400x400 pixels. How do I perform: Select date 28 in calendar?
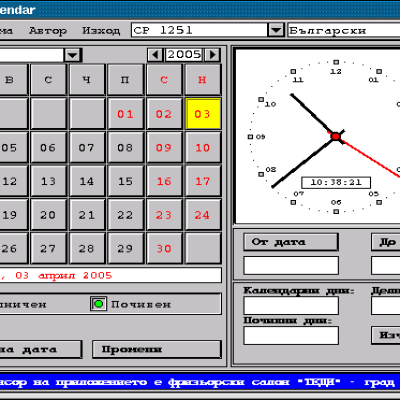coord(87,248)
